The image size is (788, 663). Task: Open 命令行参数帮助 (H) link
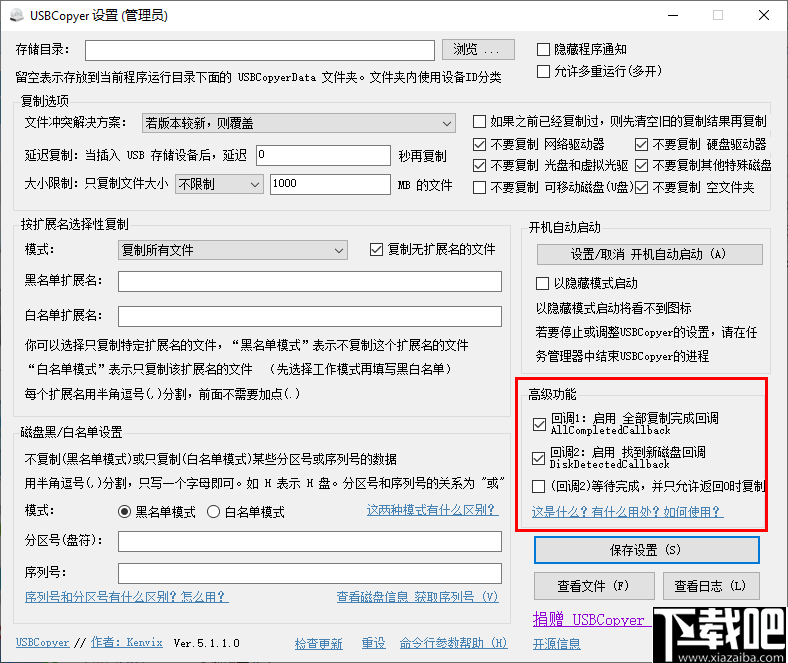[x=453, y=643]
